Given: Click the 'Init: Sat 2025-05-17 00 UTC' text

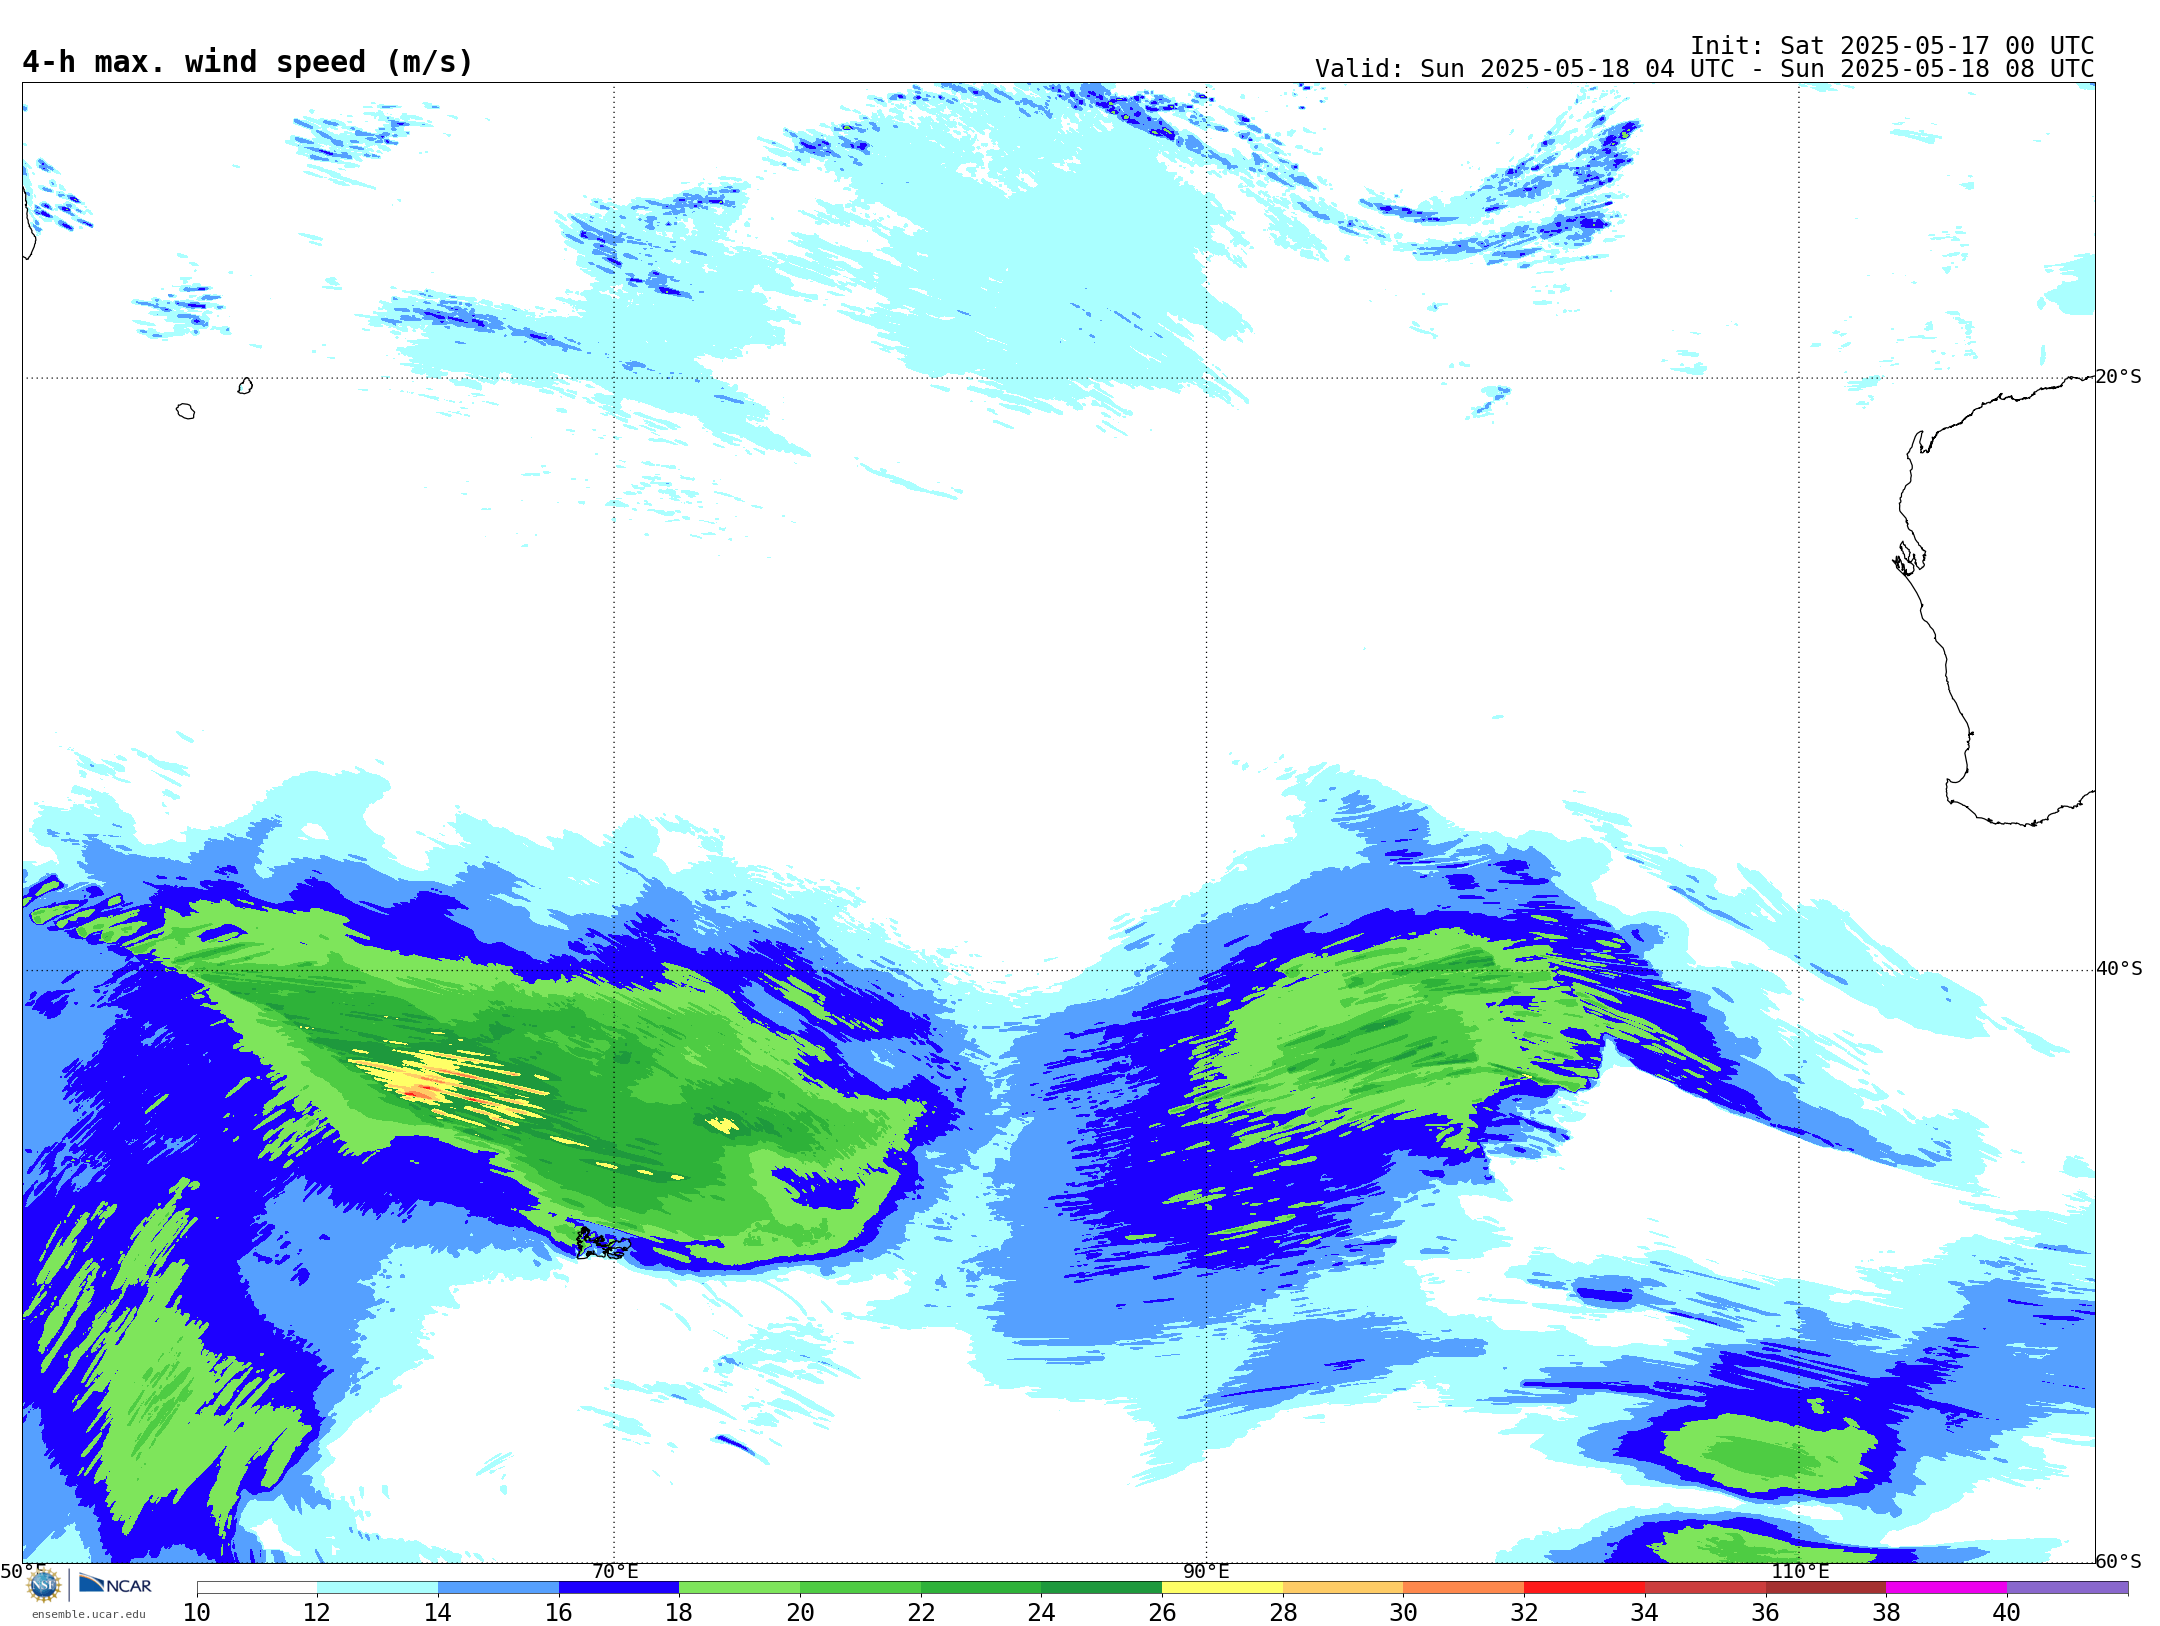Looking at the screenshot, I should point(1892,46).
